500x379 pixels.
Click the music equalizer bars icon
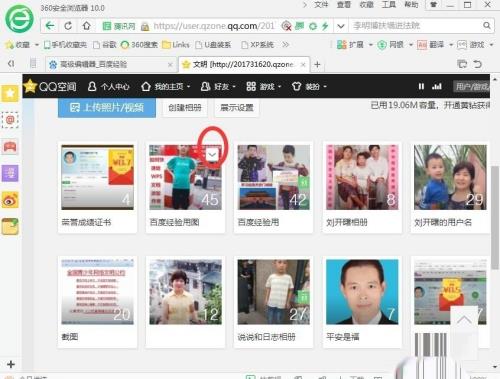pos(437,87)
